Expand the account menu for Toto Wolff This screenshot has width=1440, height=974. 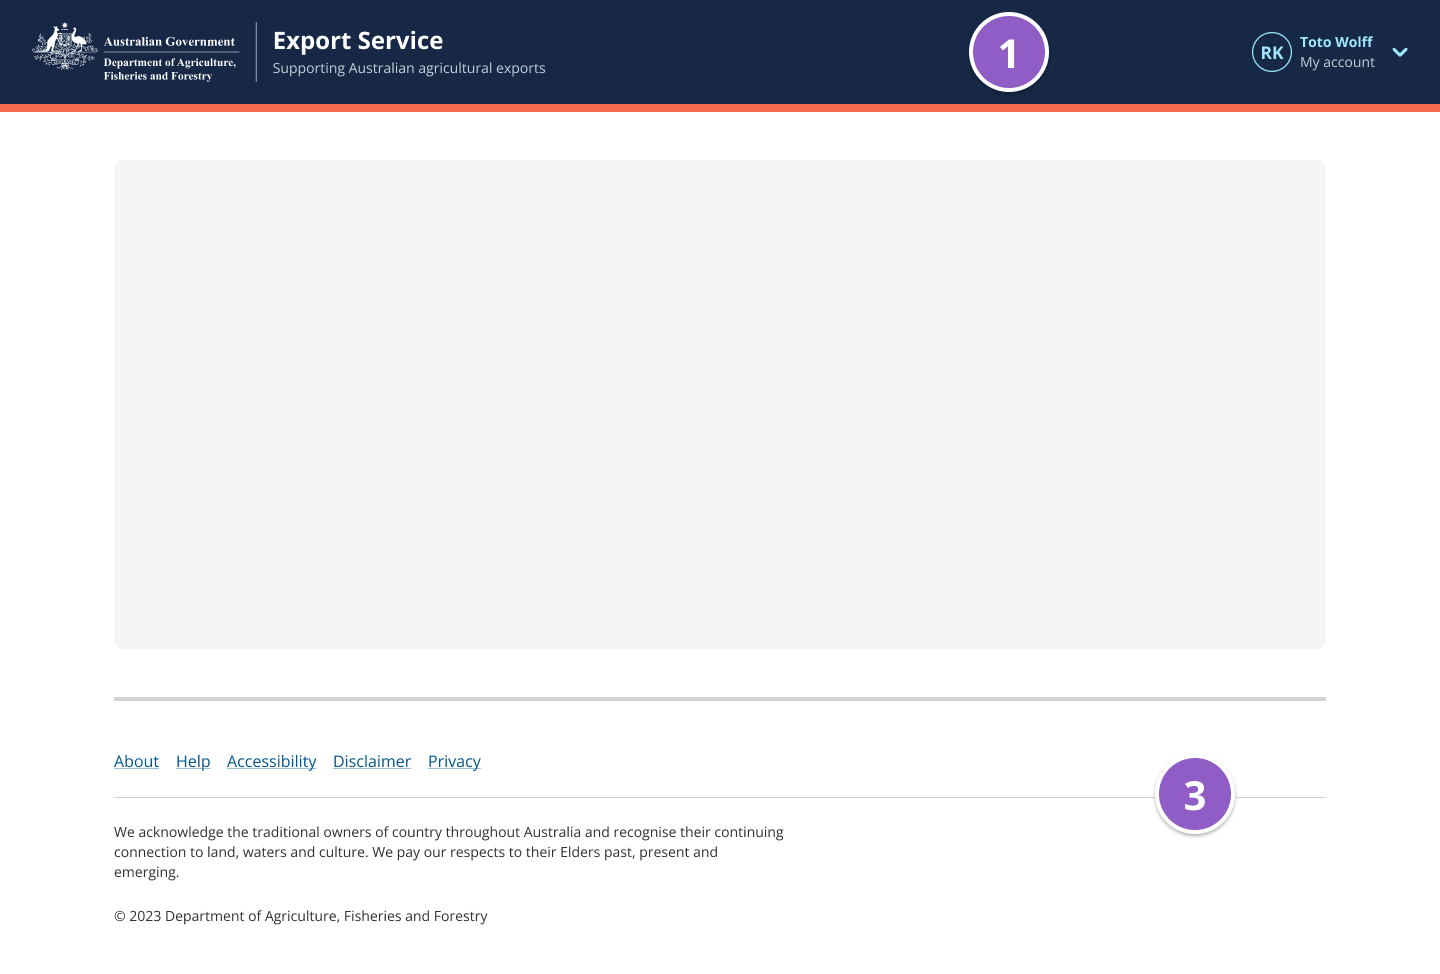click(x=1400, y=52)
